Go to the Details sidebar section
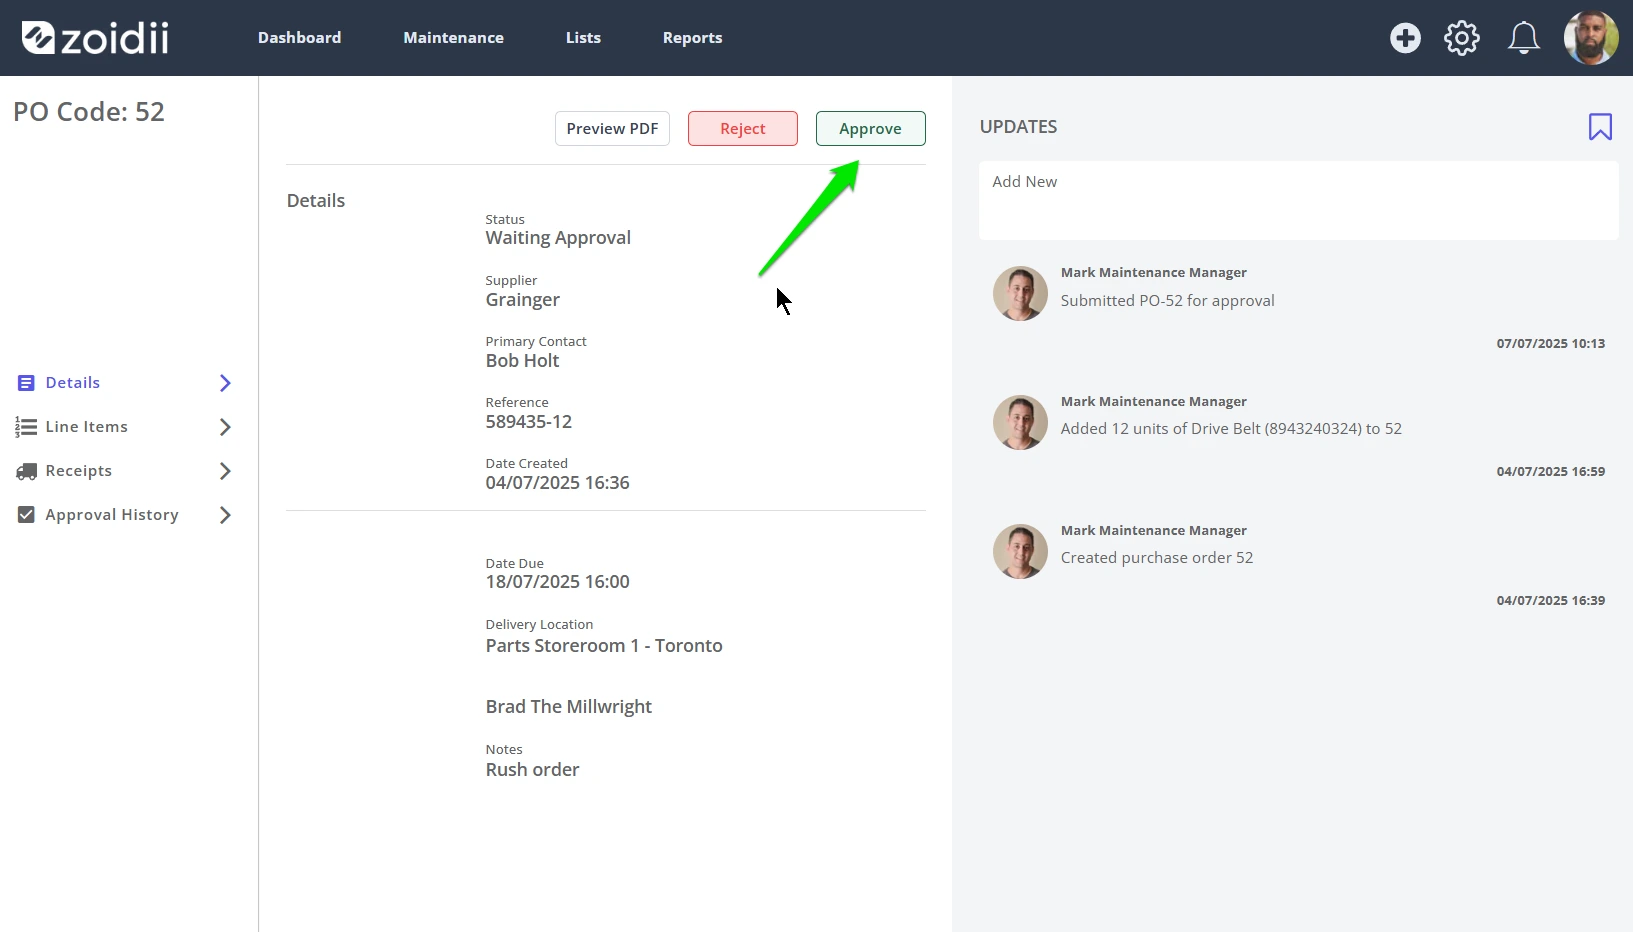Image resolution: width=1633 pixels, height=932 pixels. (73, 383)
